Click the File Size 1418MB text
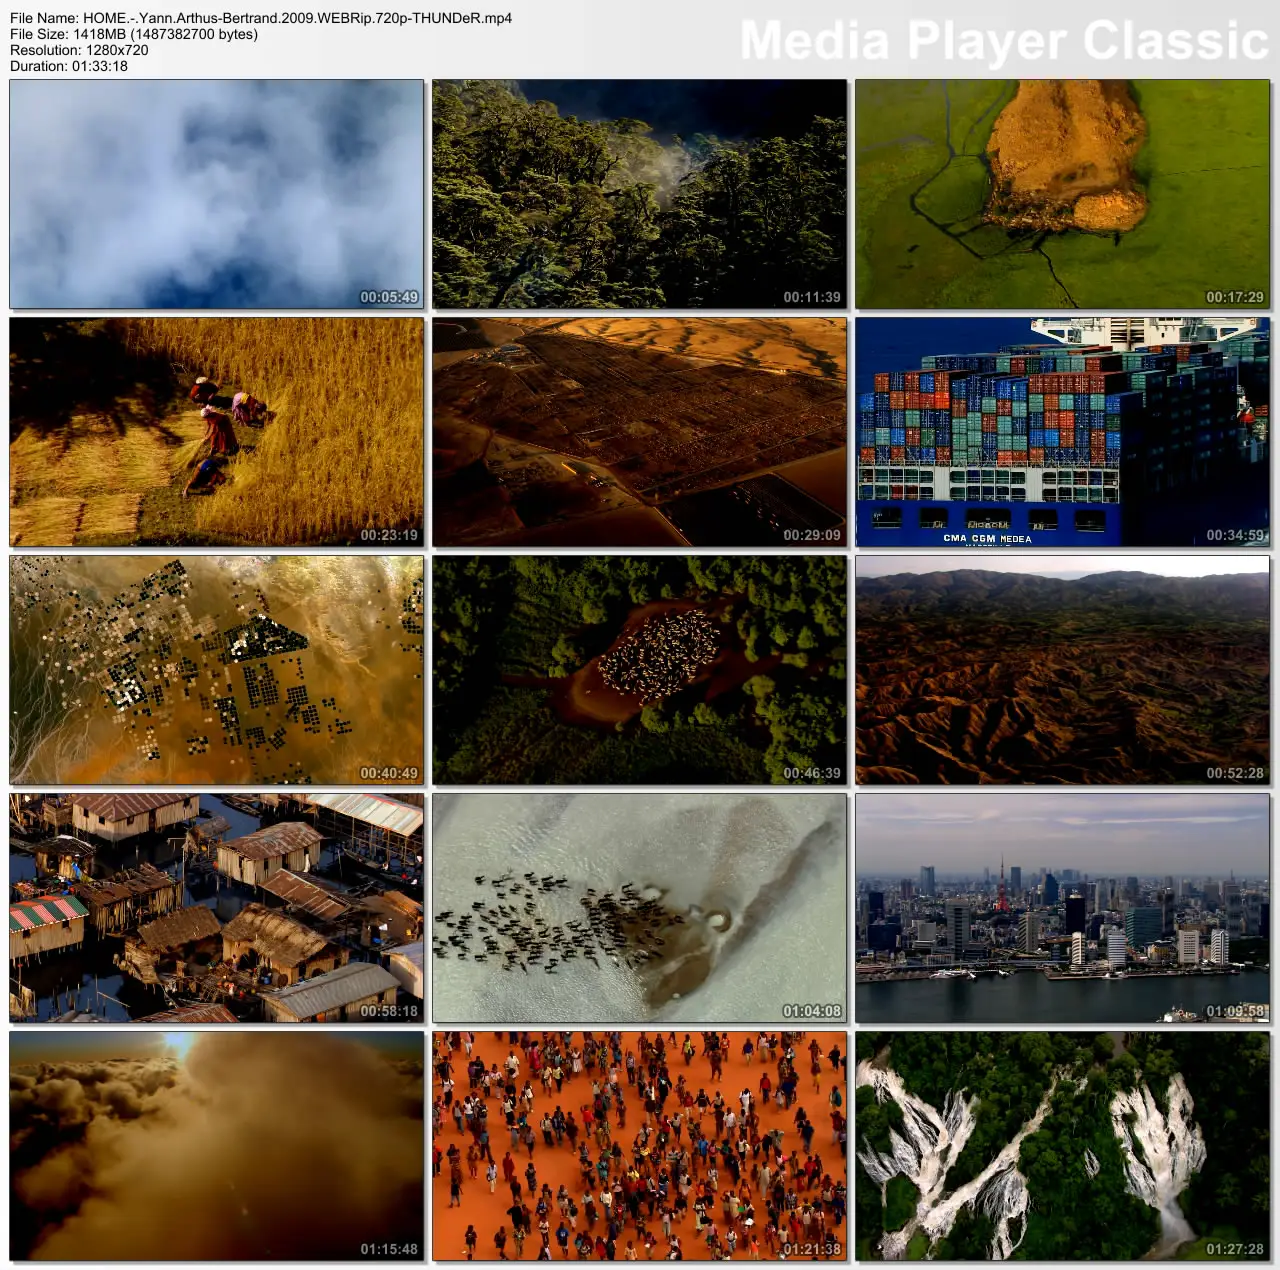This screenshot has height=1270, width=1280. pos(134,34)
